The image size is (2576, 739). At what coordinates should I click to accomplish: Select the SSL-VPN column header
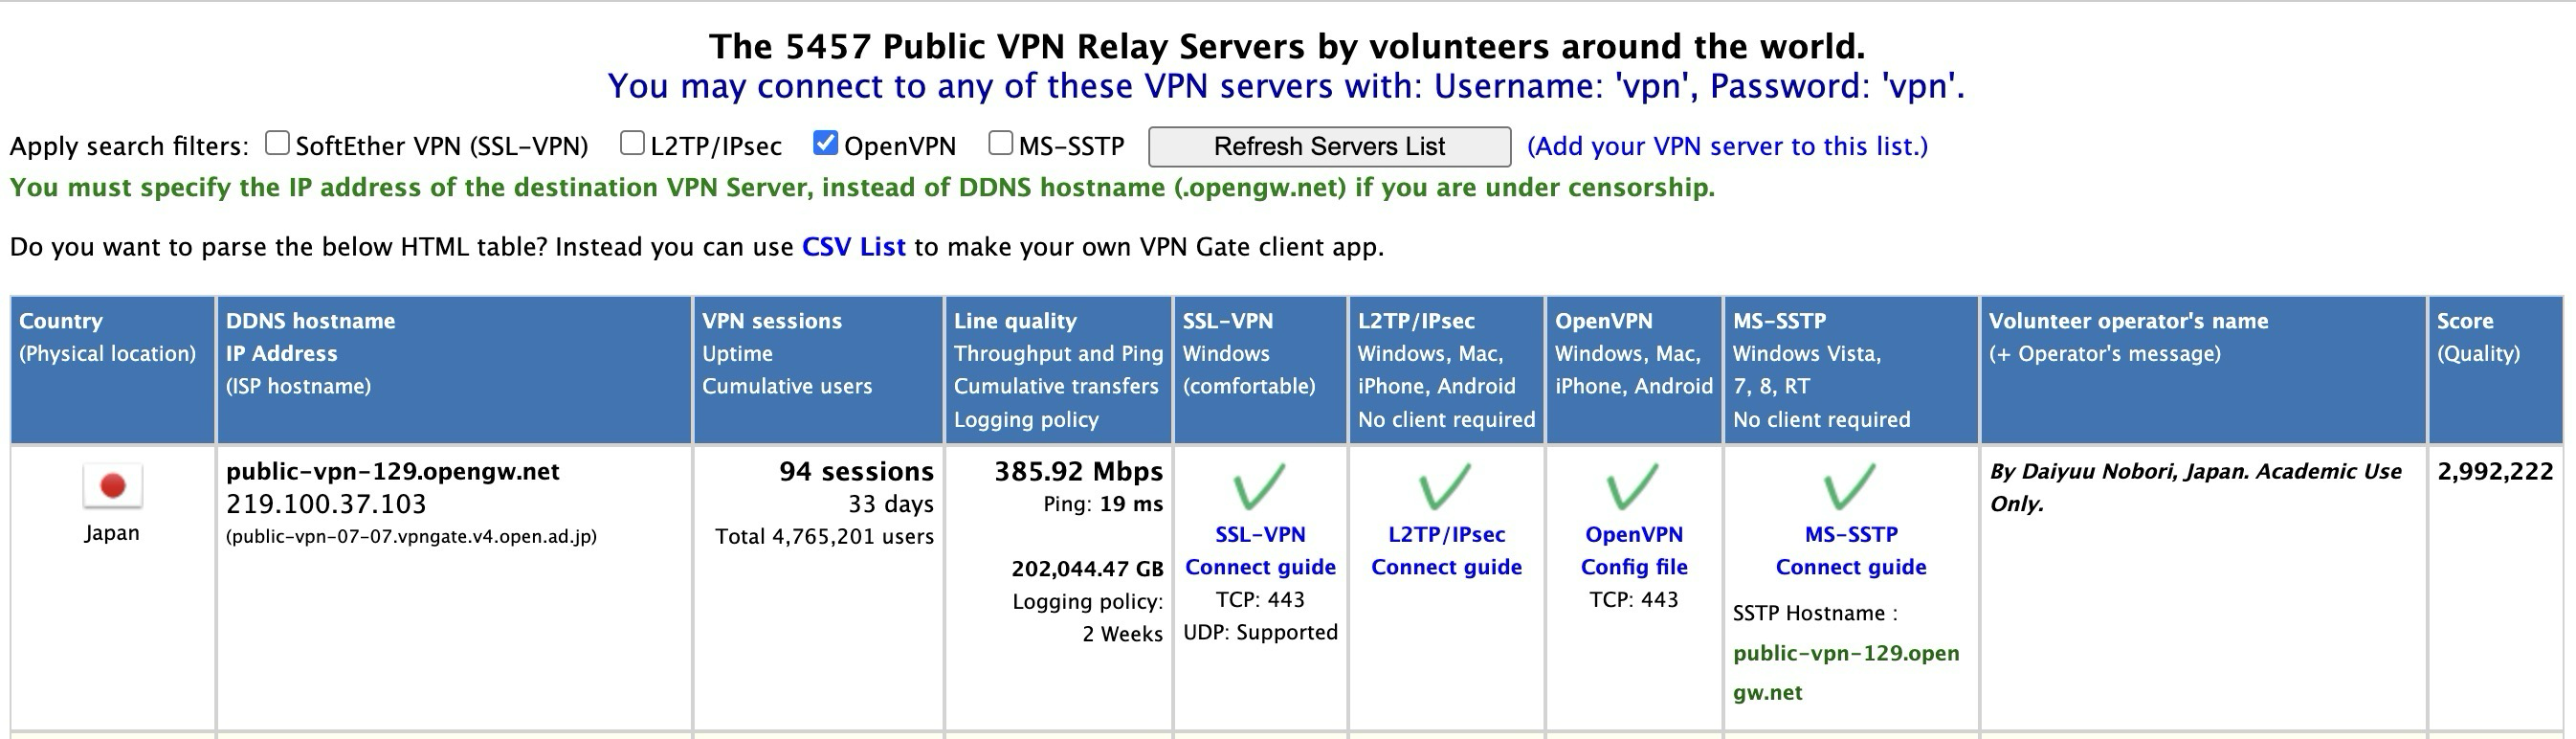pyautogui.click(x=1260, y=370)
